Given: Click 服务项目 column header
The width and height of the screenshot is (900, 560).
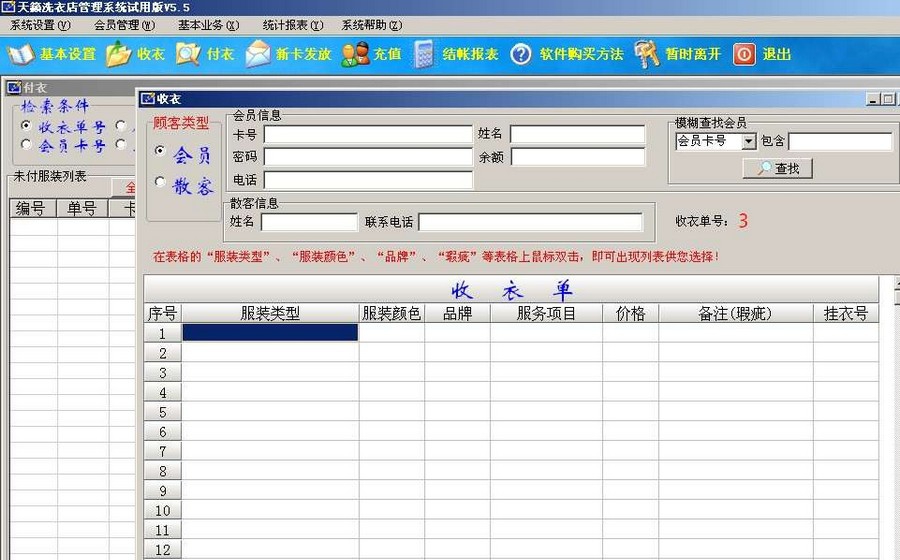Looking at the screenshot, I should tap(546, 313).
